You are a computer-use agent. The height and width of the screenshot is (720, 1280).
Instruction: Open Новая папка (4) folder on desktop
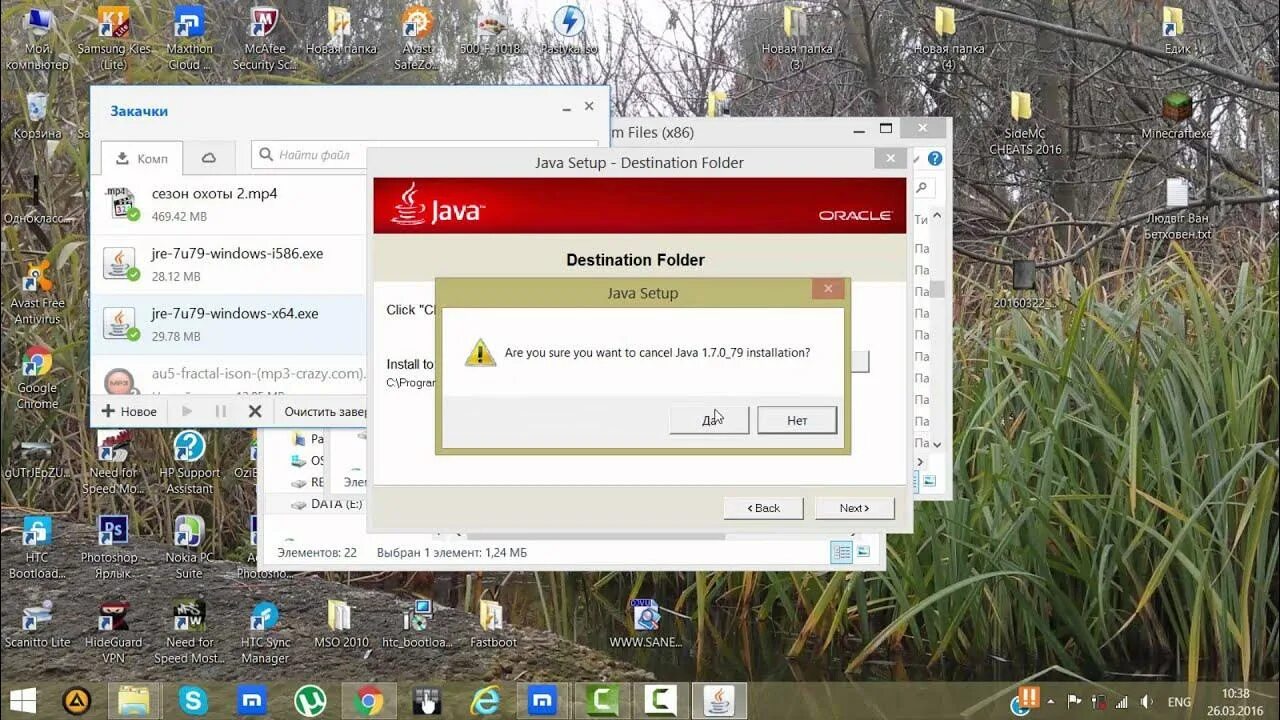(x=948, y=39)
